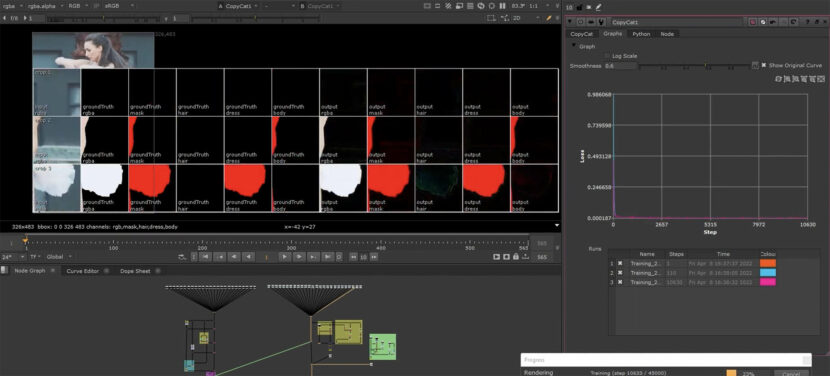The image size is (830, 376).
Task: Click the wrench icon in CopyCat properties header
Action: [x=601, y=22]
